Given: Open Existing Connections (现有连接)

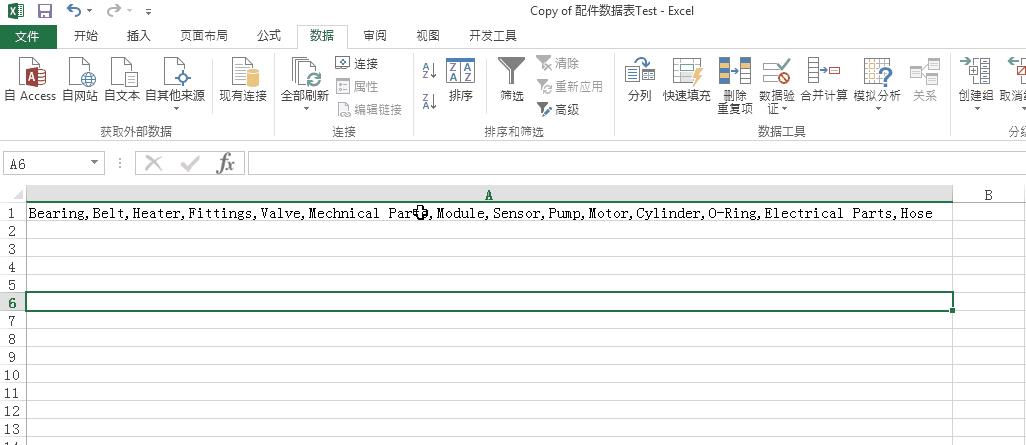Looking at the screenshot, I should click(243, 79).
